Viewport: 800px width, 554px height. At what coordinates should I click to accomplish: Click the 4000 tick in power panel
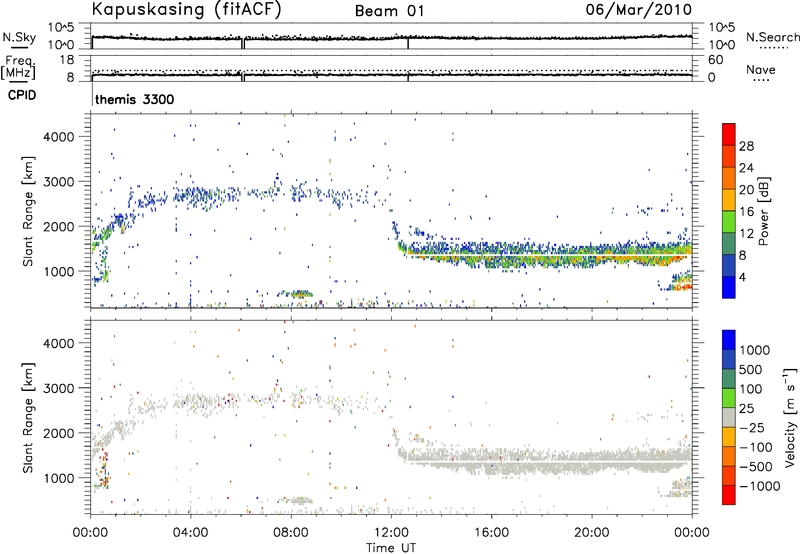click(x=59, y=137)
